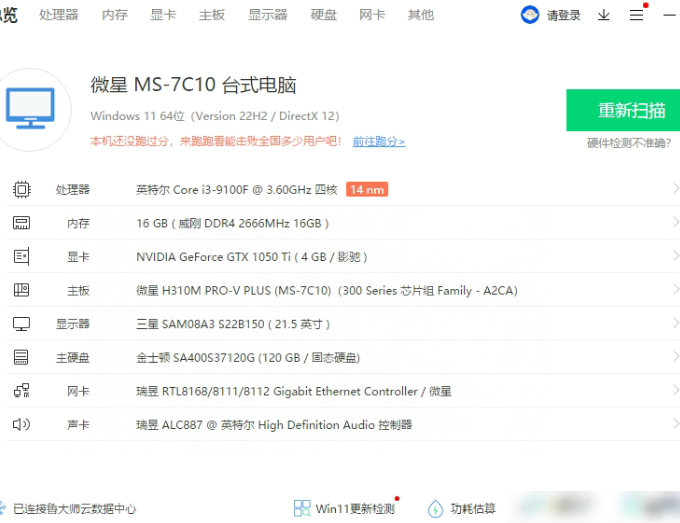The width and height of the screenshot is (680, 523).
Task: Click the 请登录 login link
Action: coord(563,16)
